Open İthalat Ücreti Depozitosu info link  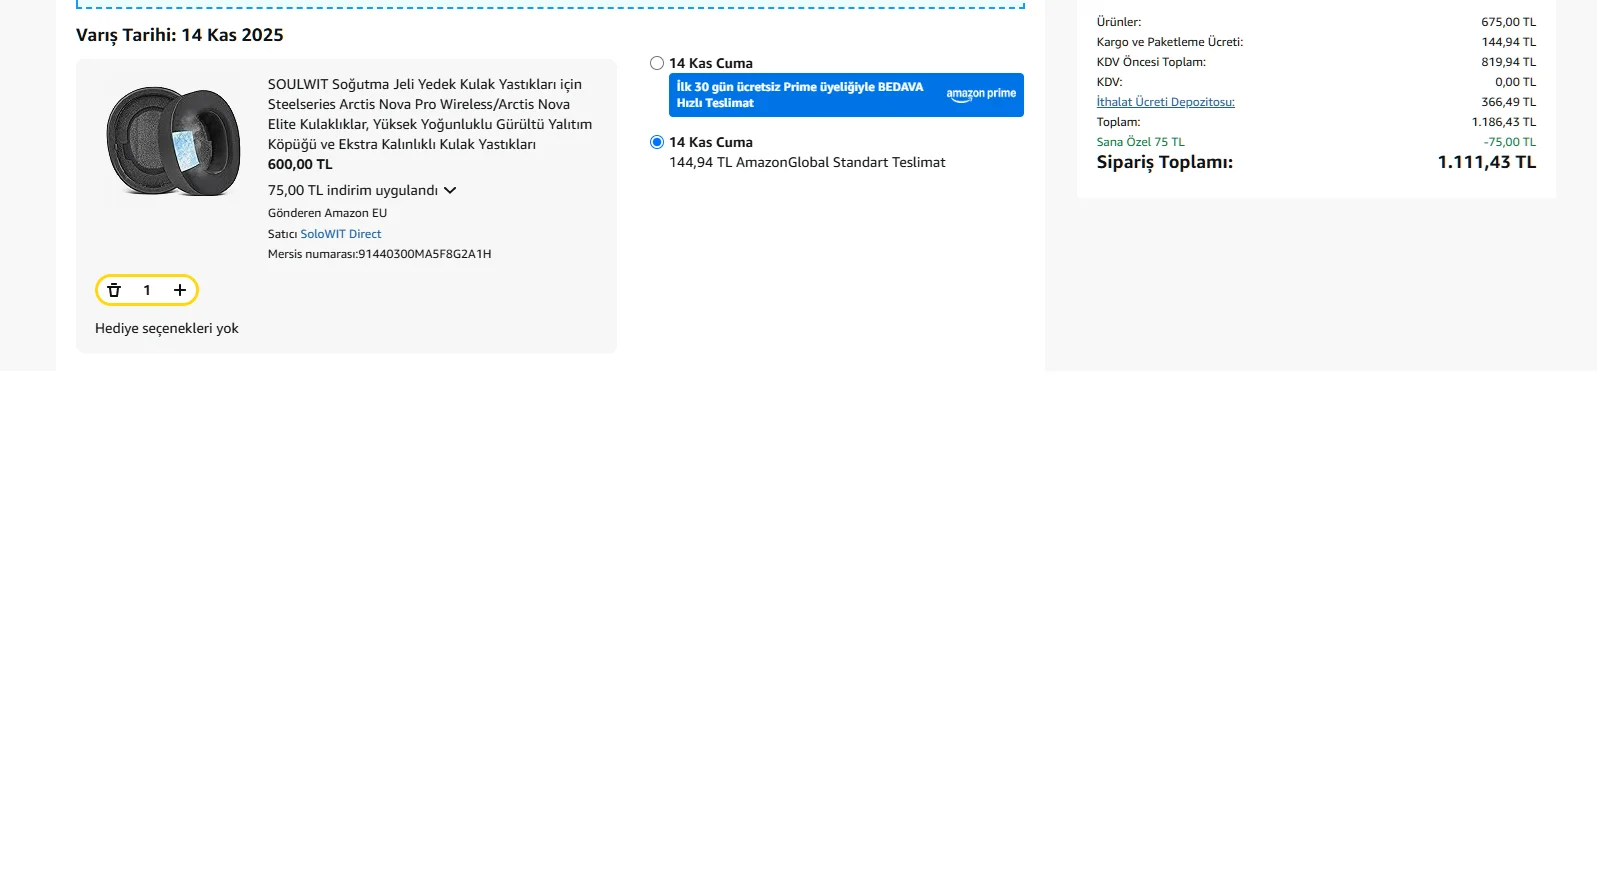tap(1166, 102)
